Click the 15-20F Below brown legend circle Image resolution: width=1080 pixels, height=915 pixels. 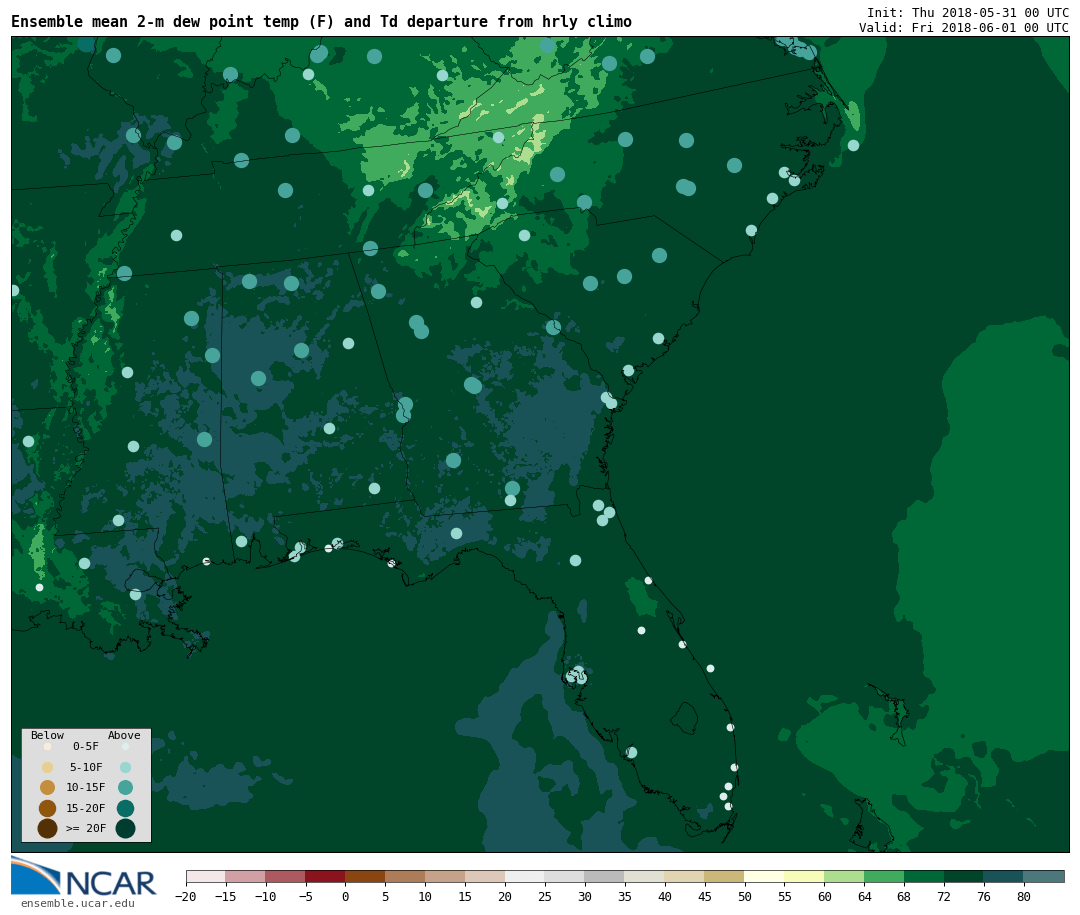point(47,808)
